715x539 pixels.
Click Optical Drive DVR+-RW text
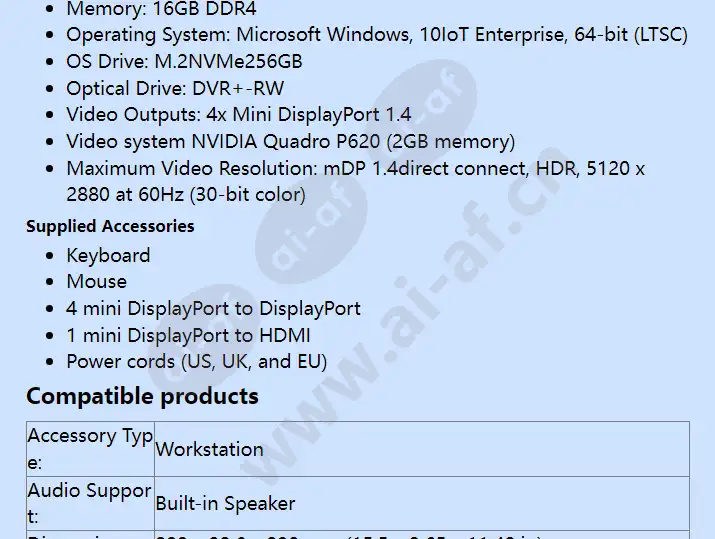pyautogui.click(x=175, y=88)
